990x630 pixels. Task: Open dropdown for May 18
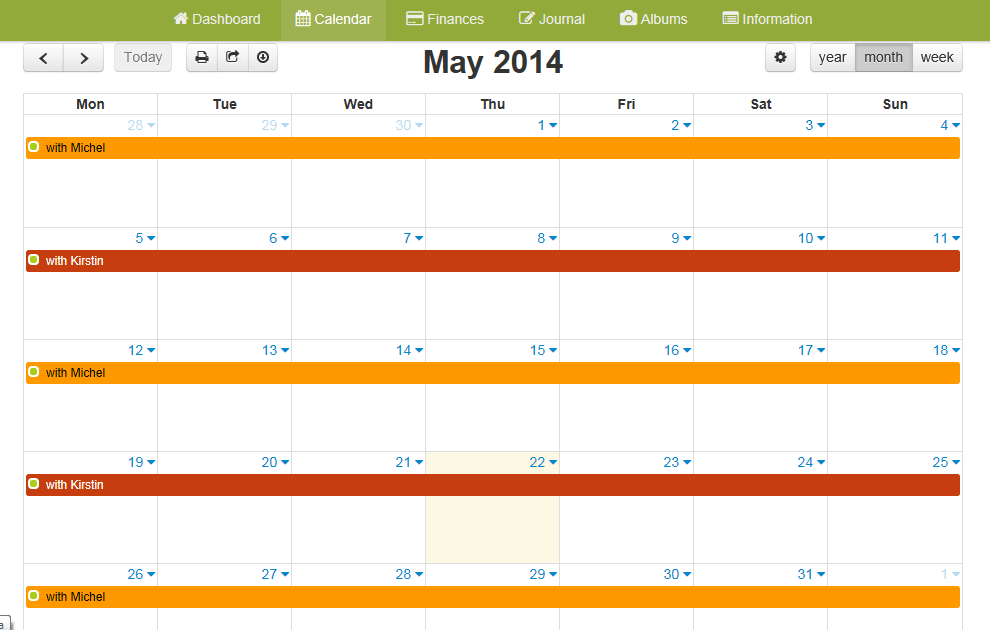pyautogui.click(x=956, y=350)
